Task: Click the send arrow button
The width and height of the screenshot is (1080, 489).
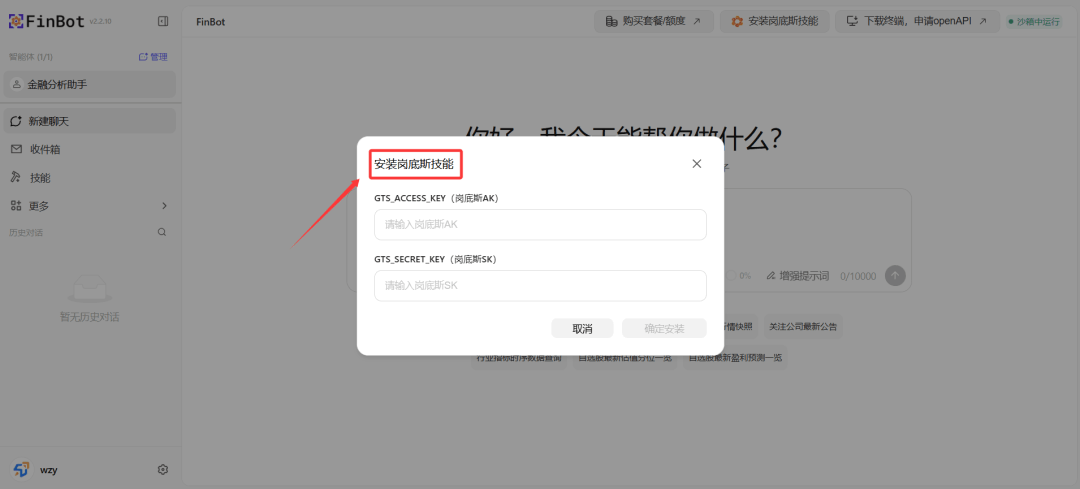Action: [x=895, y=275]
